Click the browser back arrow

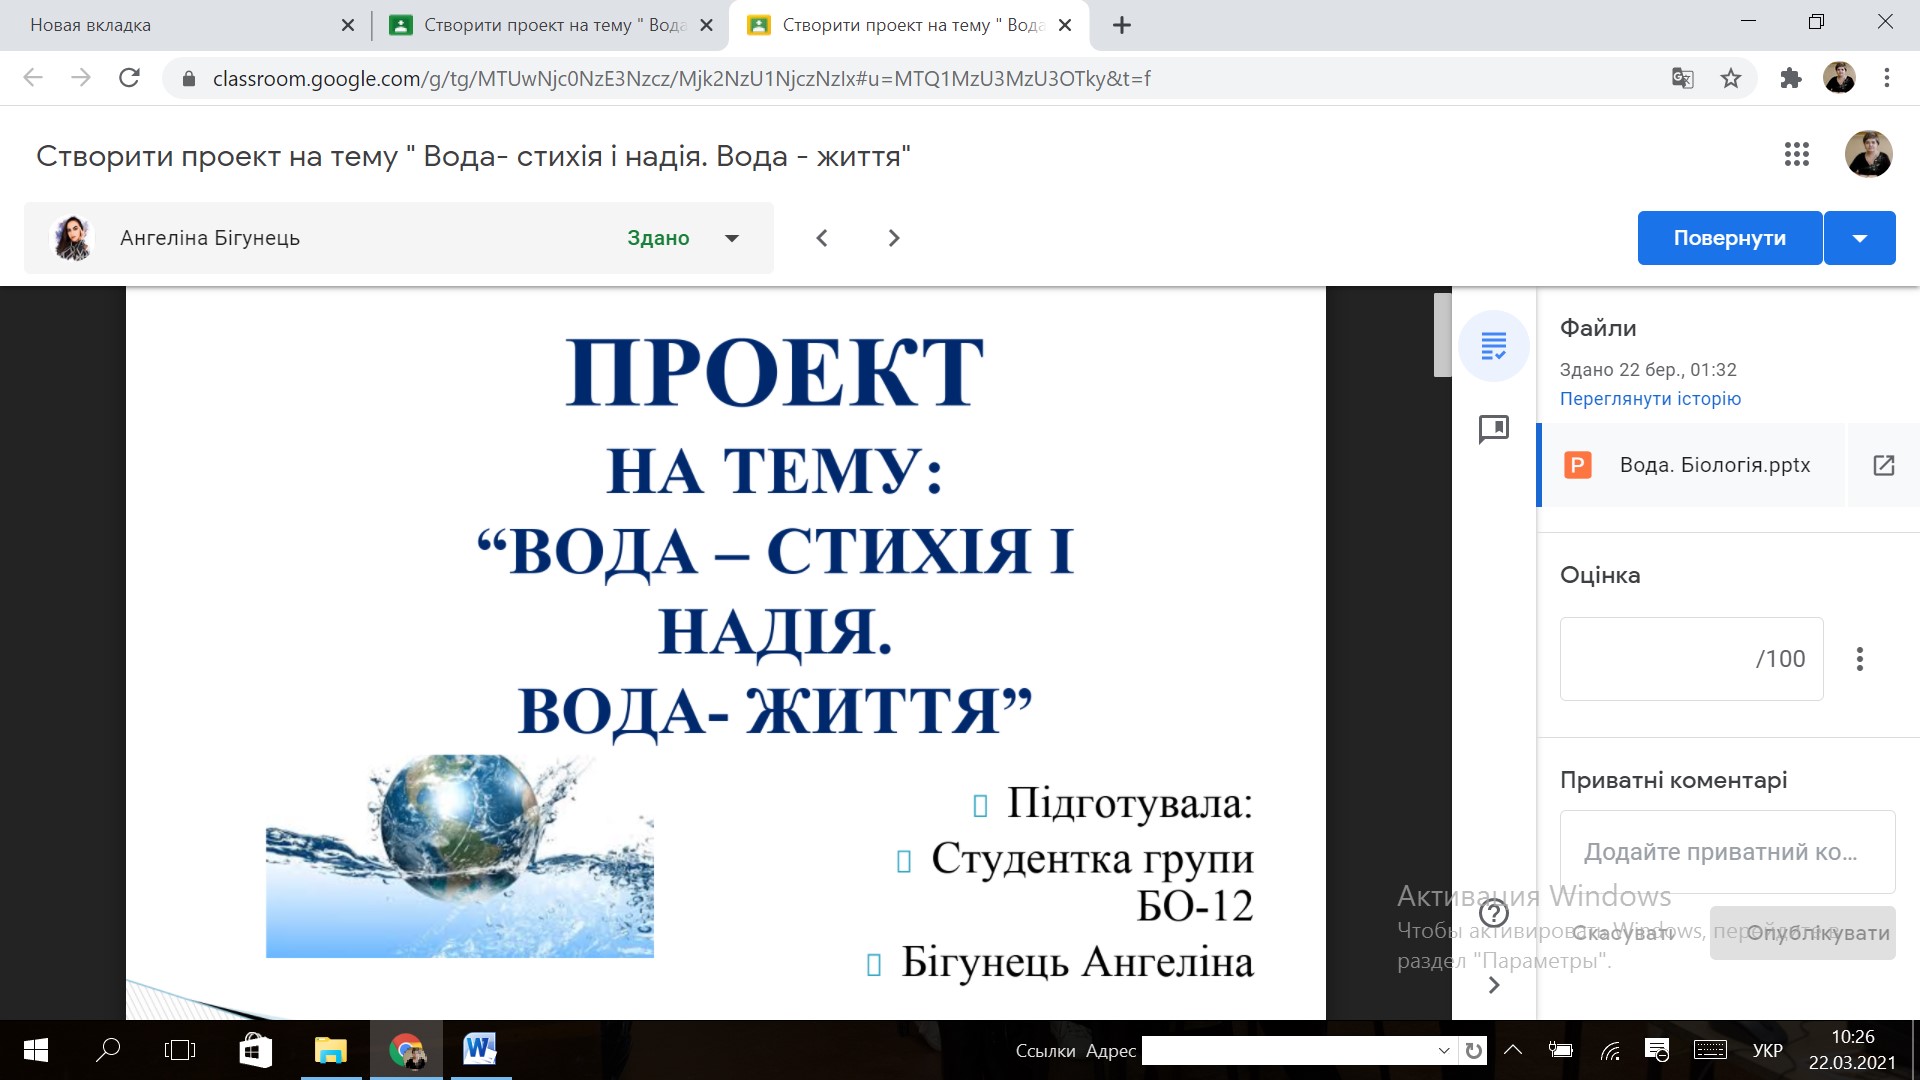33,78
